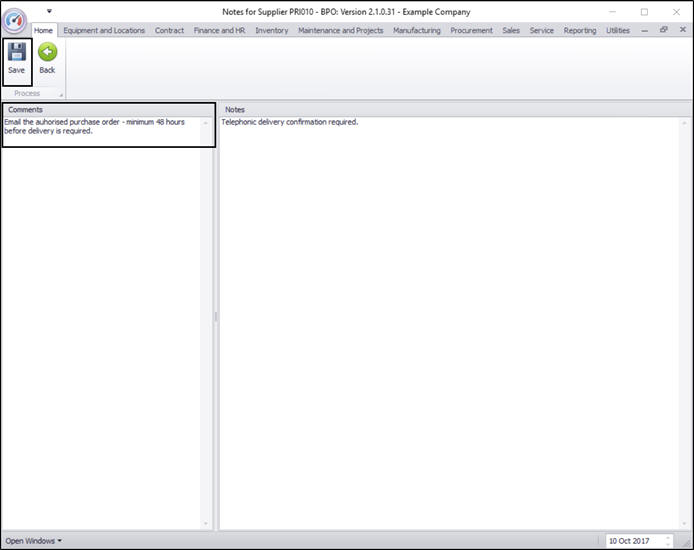Open the BPO application logo menu
Viewport: 694px width, 550px height.
point(14,20)
